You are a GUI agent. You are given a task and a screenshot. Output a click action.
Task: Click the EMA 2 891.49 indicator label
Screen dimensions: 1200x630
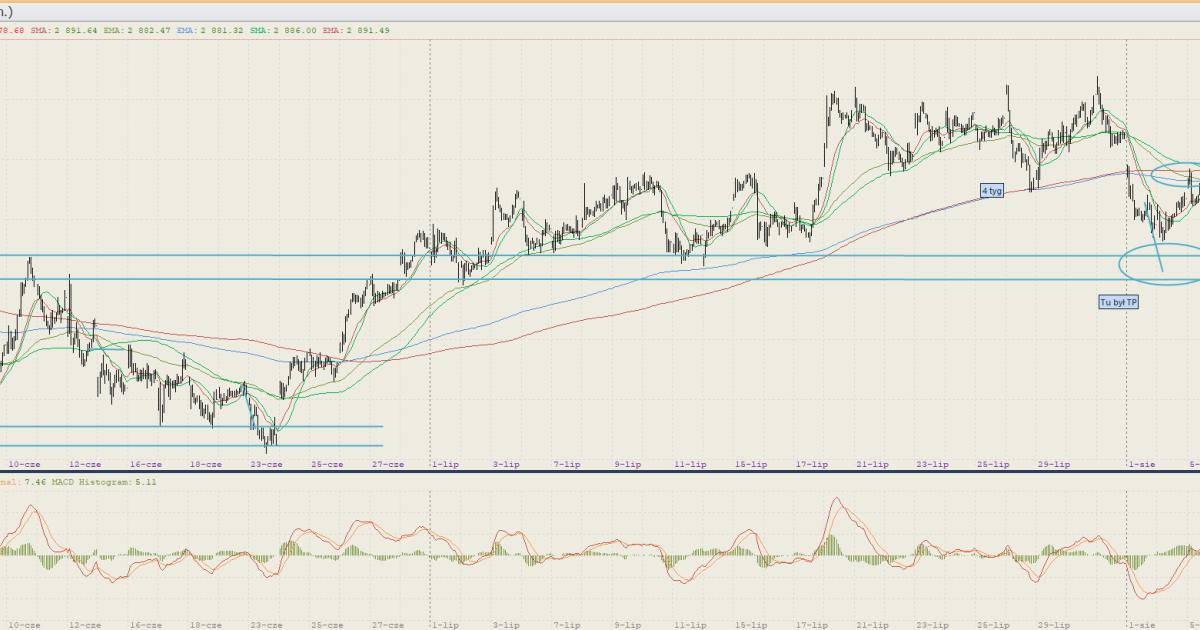click(354, 30)
